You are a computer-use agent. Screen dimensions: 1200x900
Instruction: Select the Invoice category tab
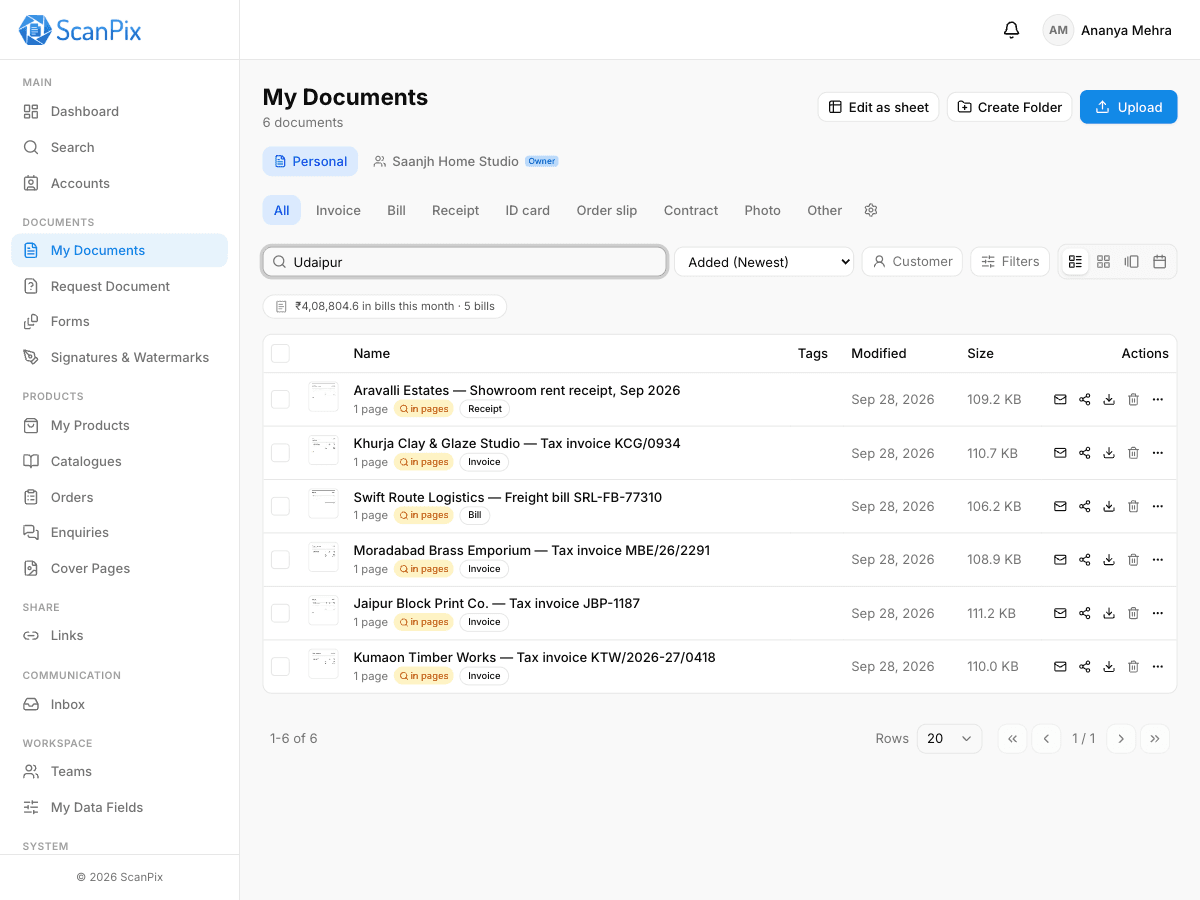pos(338,210)
